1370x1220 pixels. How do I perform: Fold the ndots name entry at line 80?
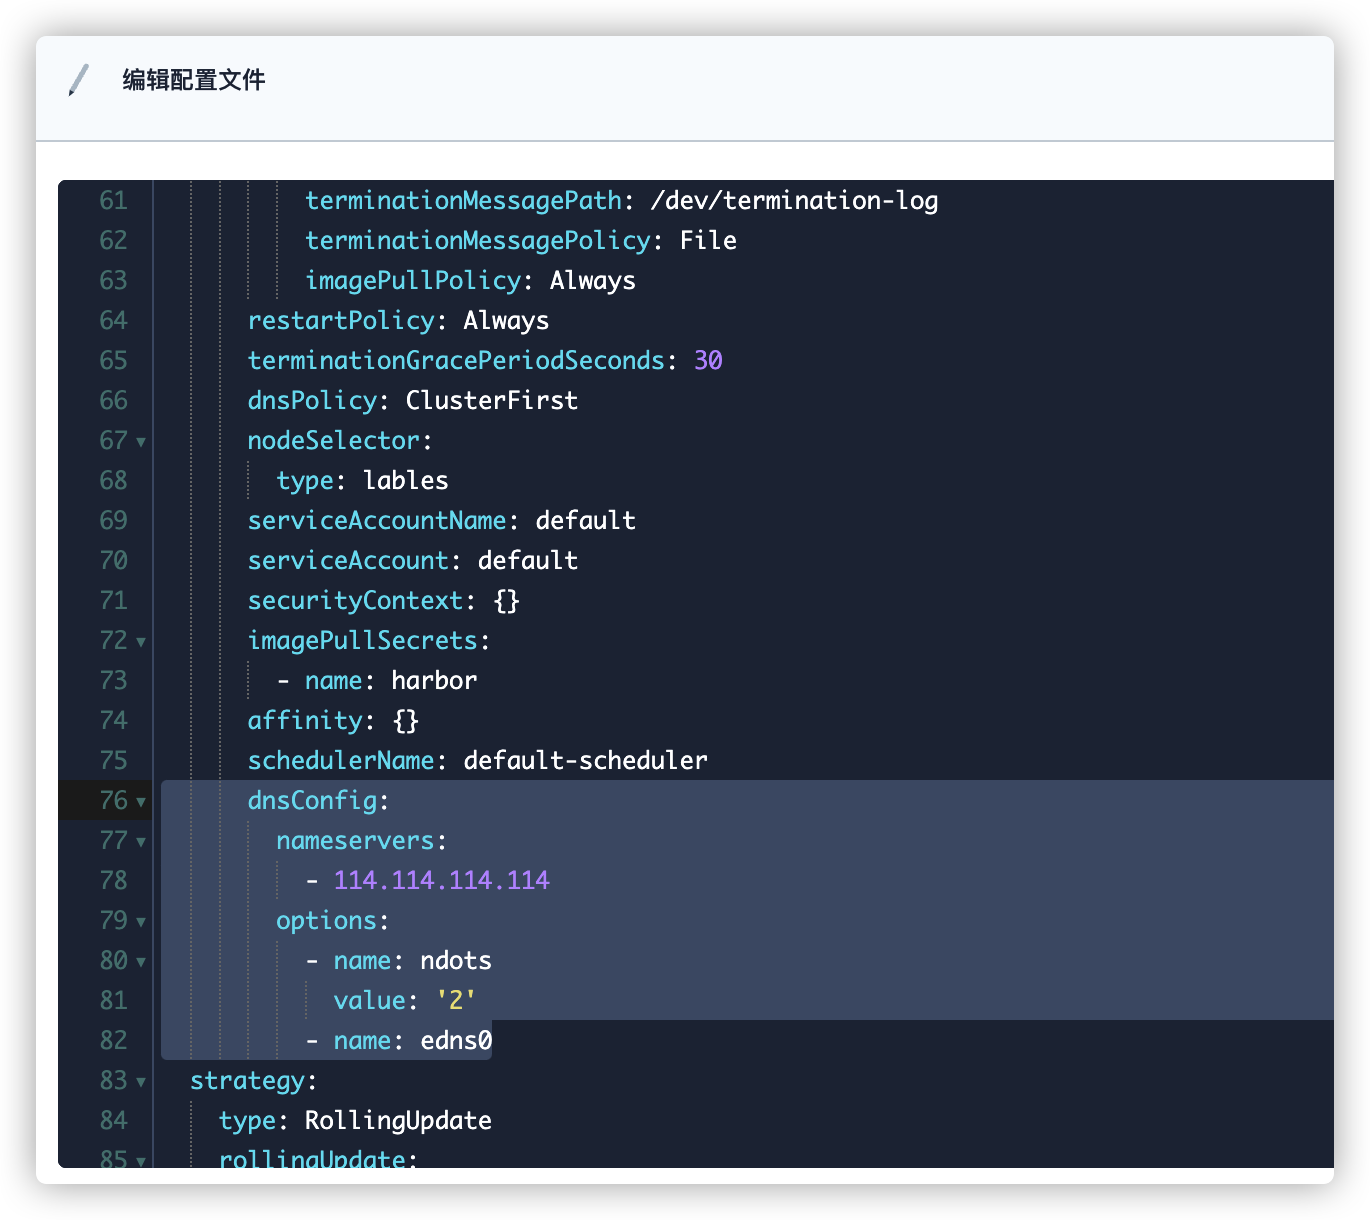141,962
